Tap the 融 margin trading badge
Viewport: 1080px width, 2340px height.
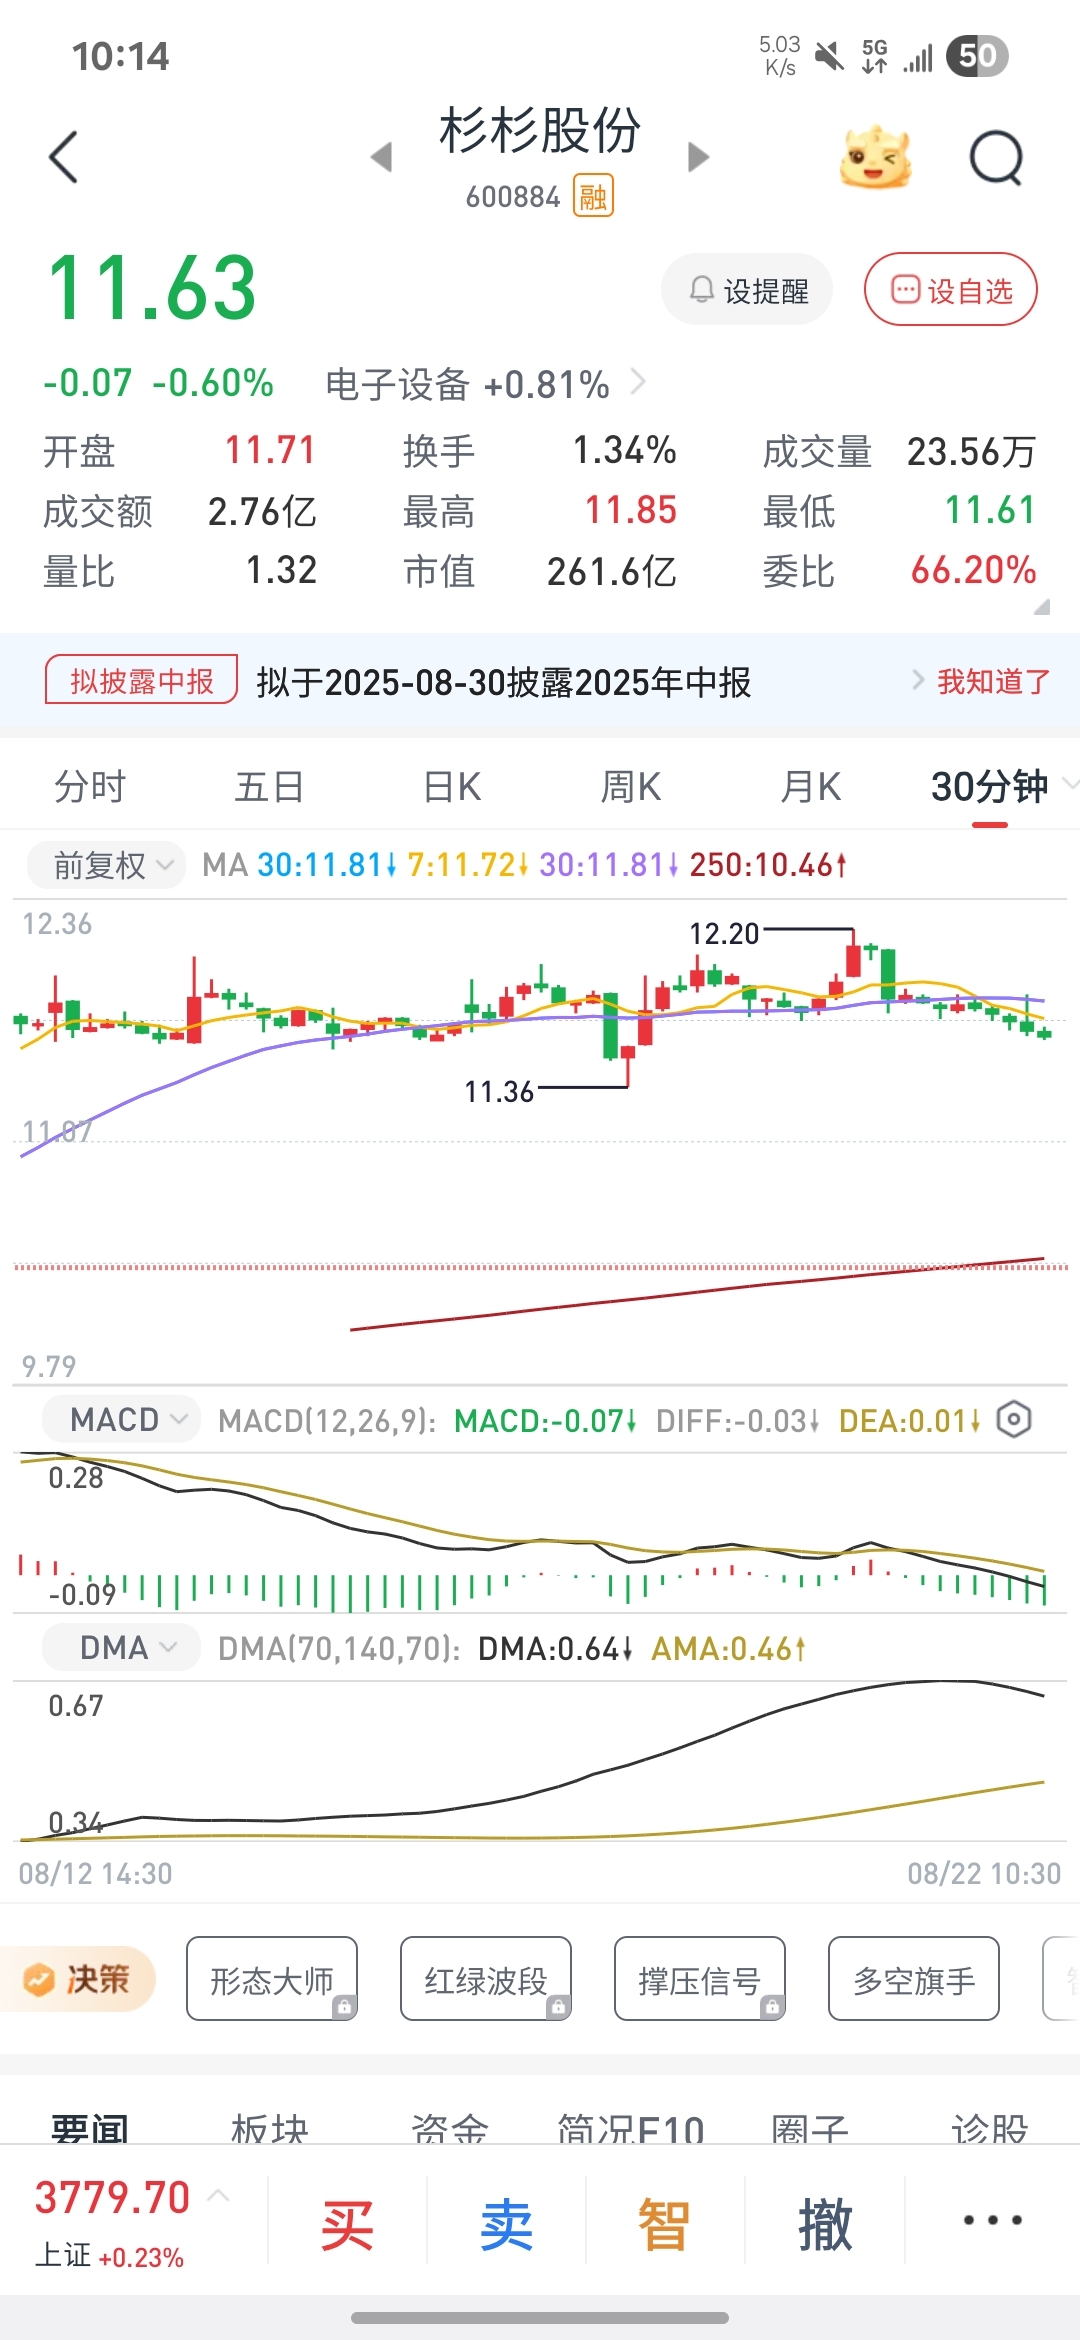click(x=593, y=196)
